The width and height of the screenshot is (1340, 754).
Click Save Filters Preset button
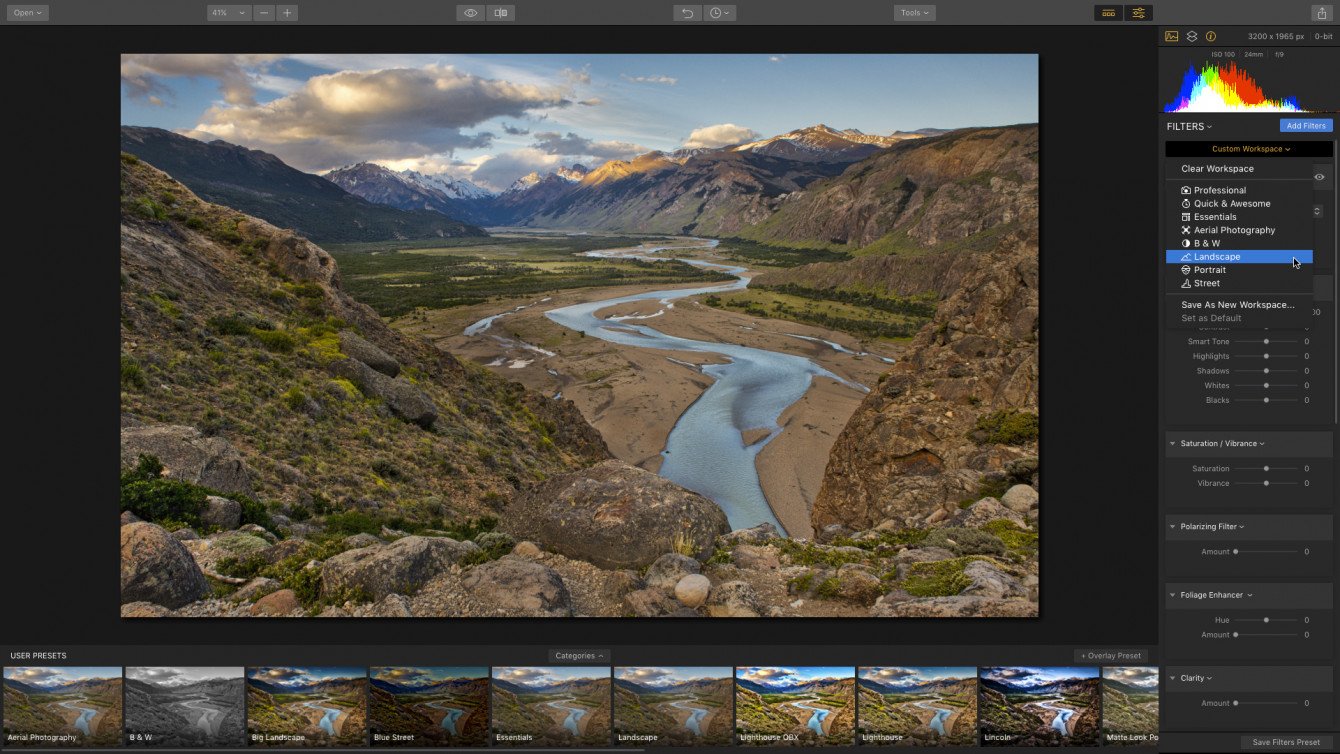[1286, 742]
